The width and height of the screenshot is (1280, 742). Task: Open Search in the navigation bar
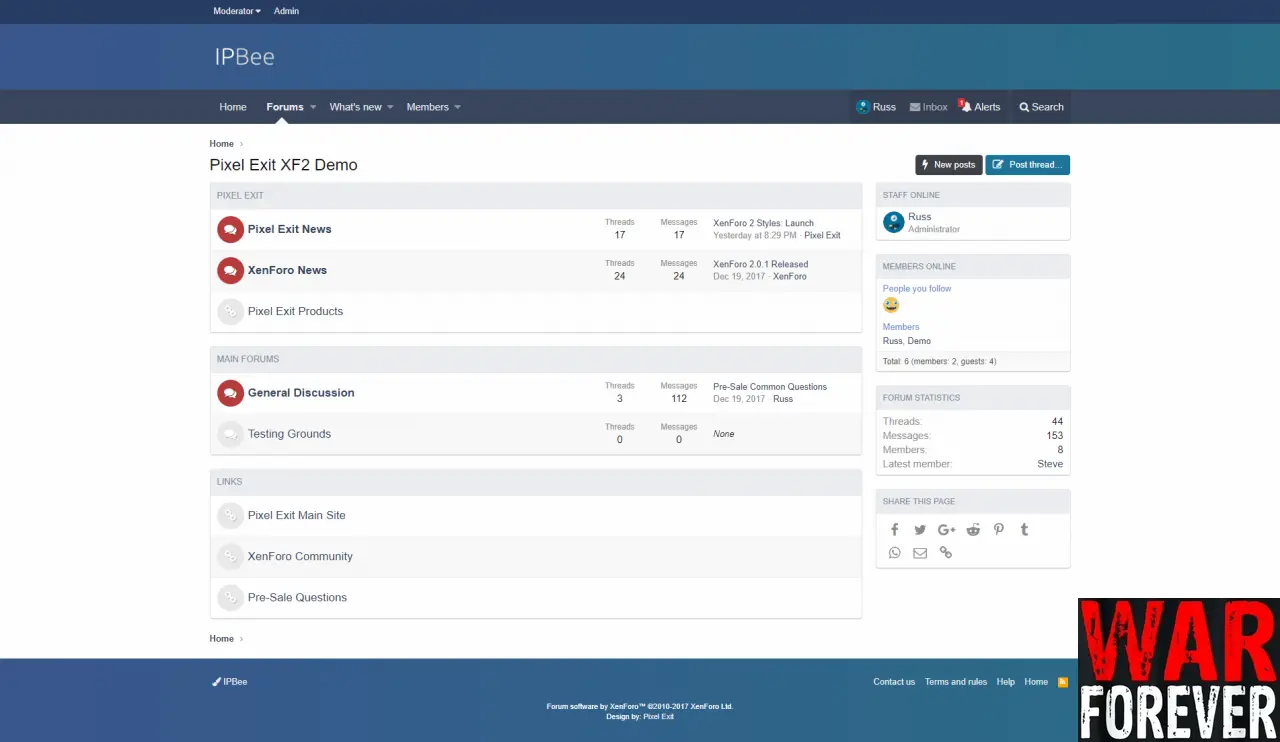point(1041,107)
